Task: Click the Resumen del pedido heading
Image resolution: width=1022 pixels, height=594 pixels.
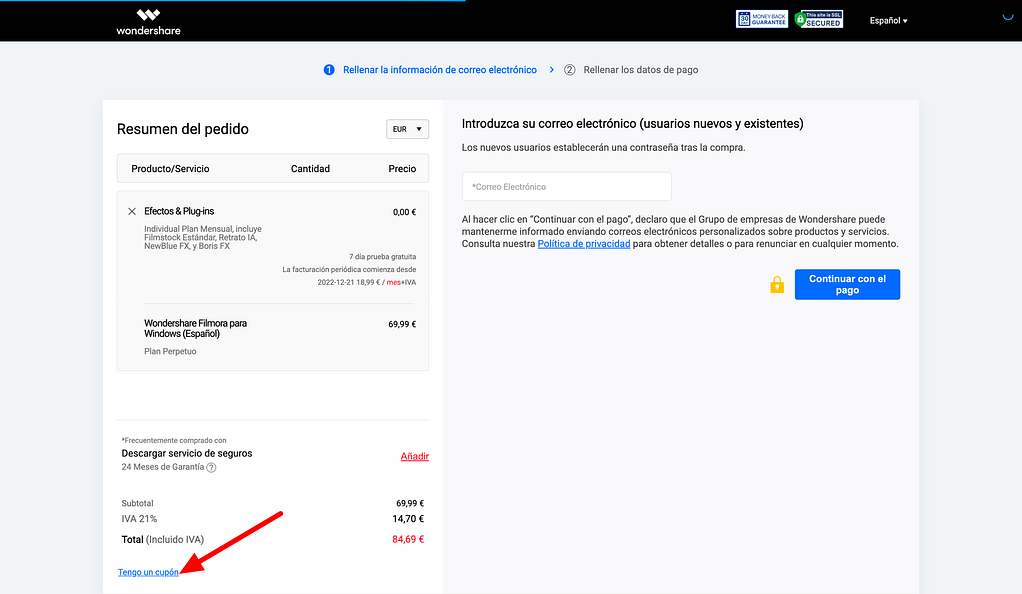Action: coord(182,129)
